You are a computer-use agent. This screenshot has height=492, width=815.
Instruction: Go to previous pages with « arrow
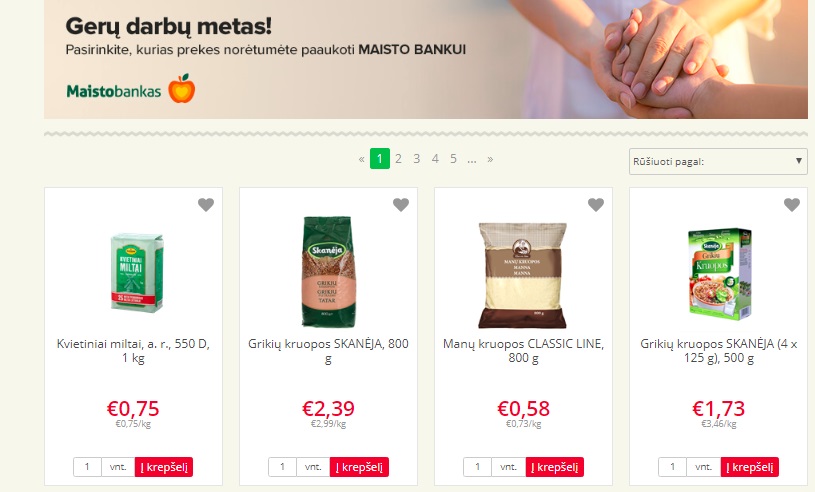(x=361, y=159)
